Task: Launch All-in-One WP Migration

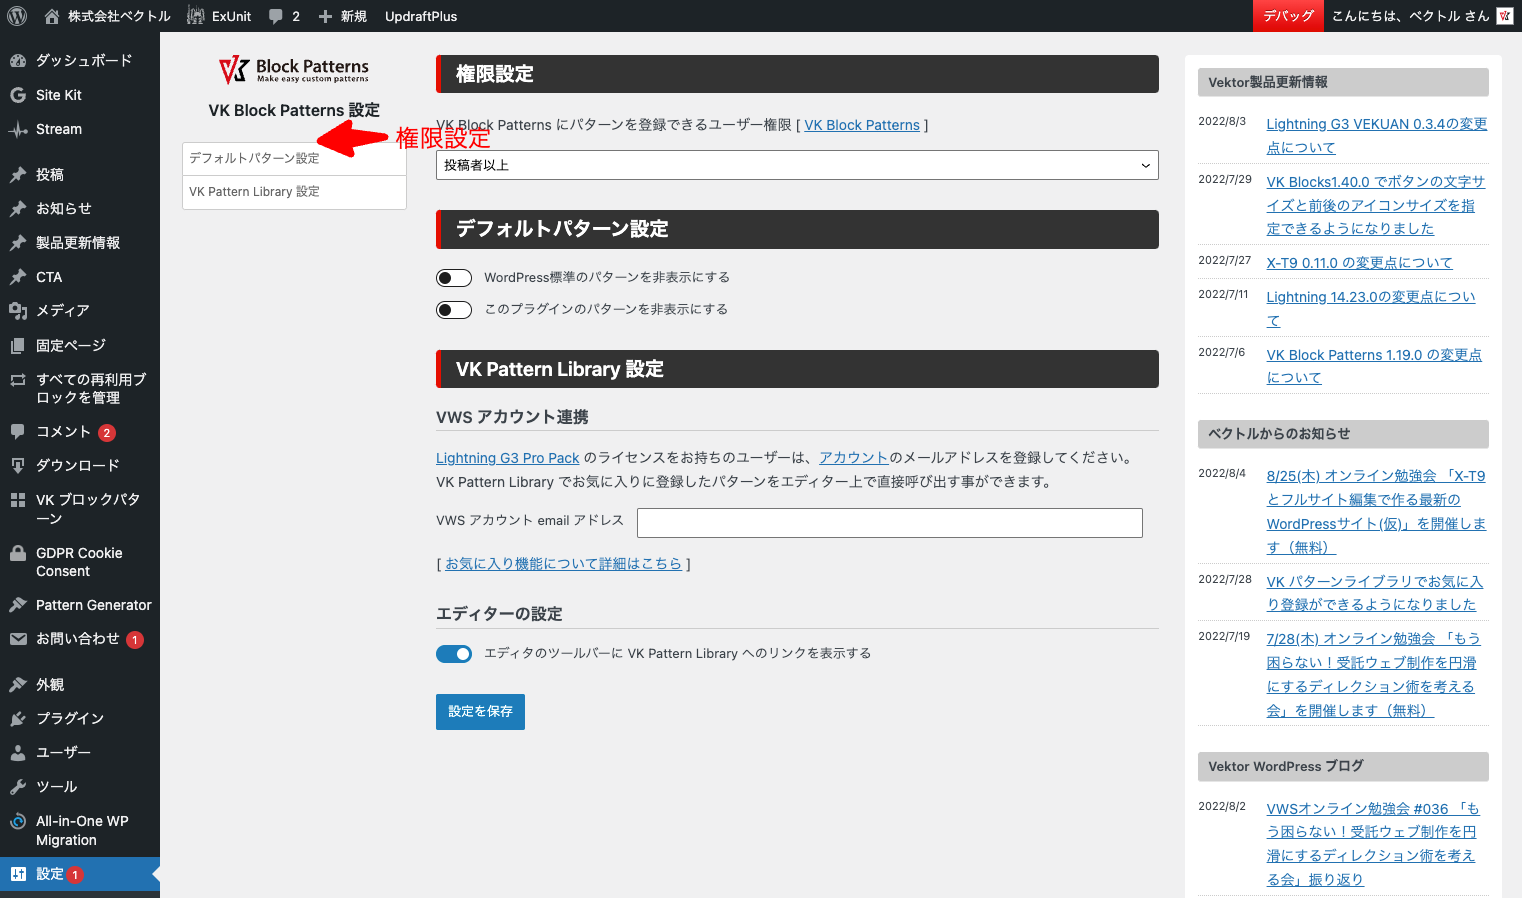Action: (x=80, y=830)
